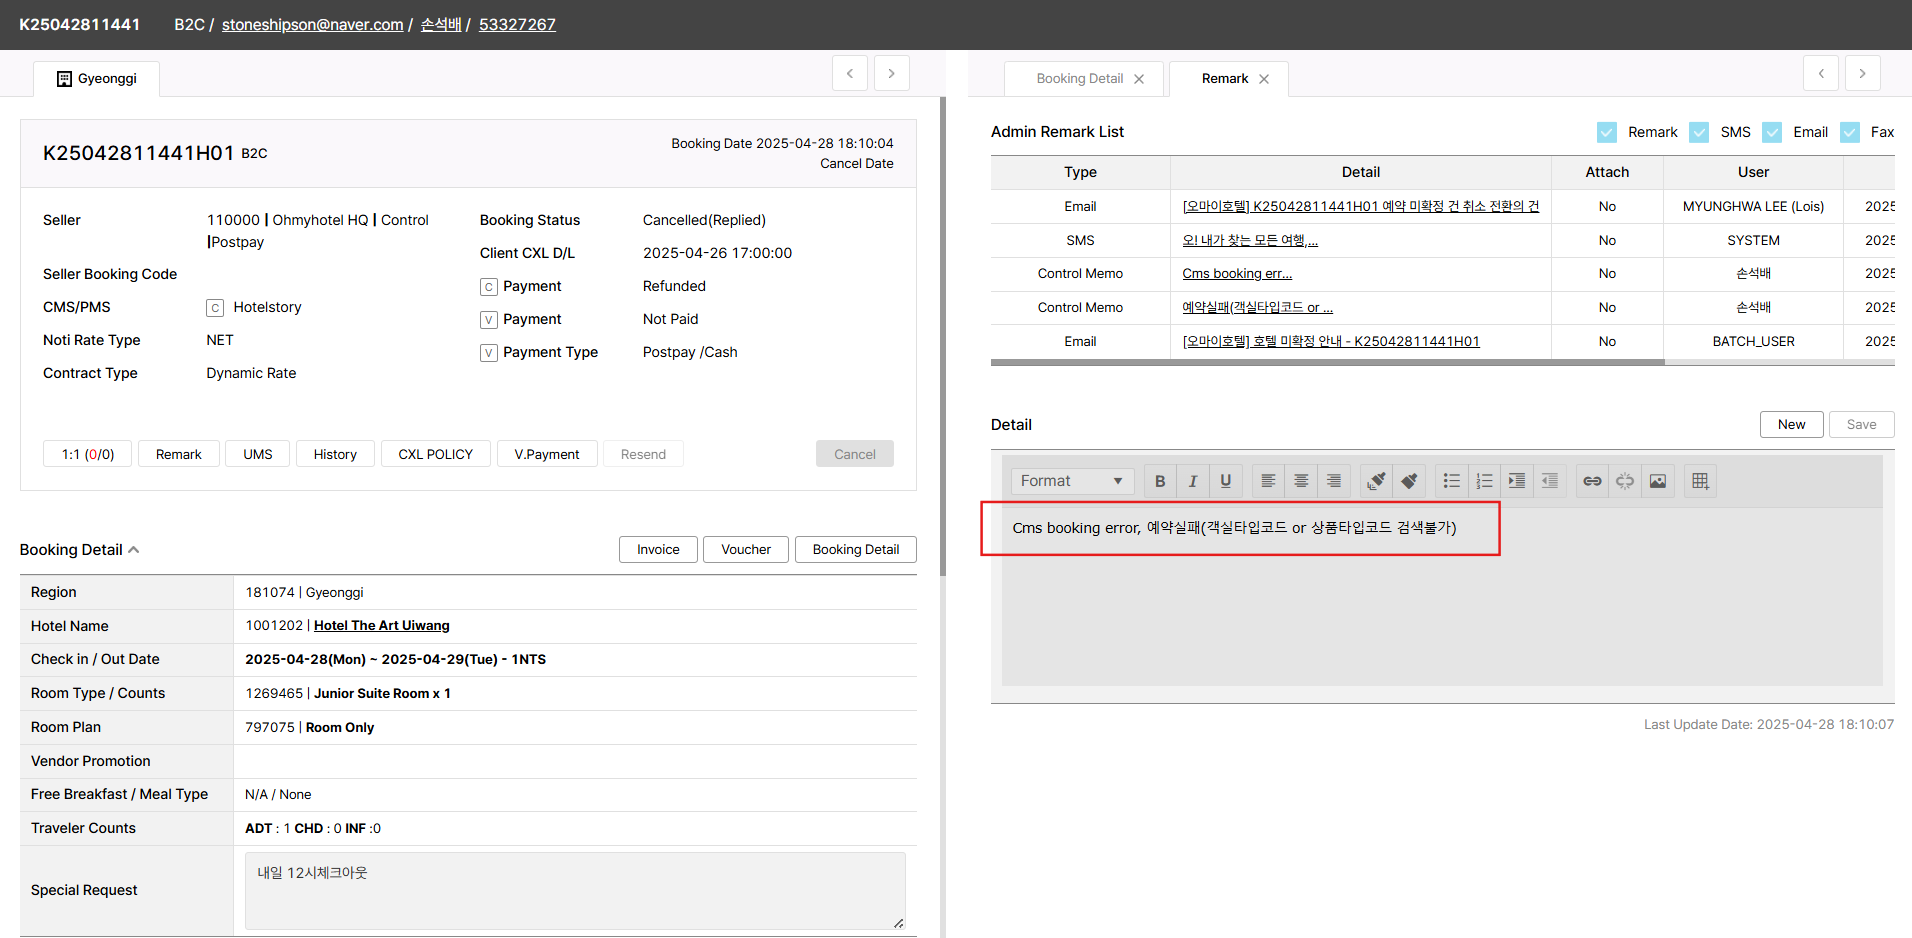Screen dimensions: 1912x938
Task: Apply italic formatting in the editor
Action: pos(1193,481)
